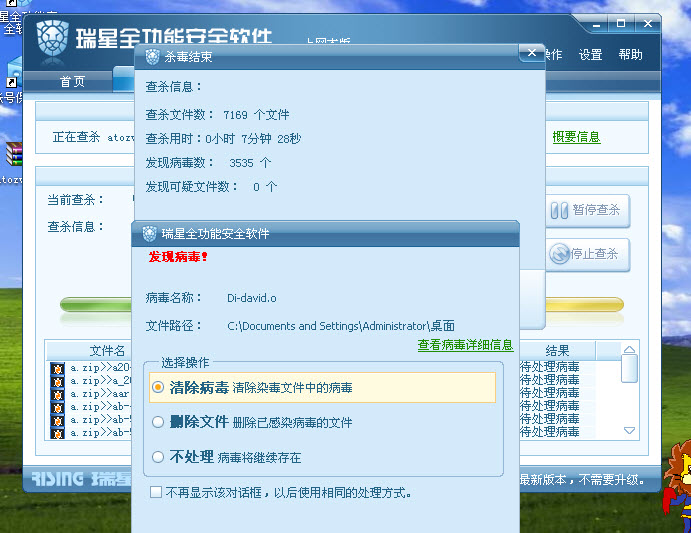Image resolution: width=691 pixels, height=533 pixels.
Task: Click the shield icon in 杀毒结束 title bar
Action: pos(152,57)
